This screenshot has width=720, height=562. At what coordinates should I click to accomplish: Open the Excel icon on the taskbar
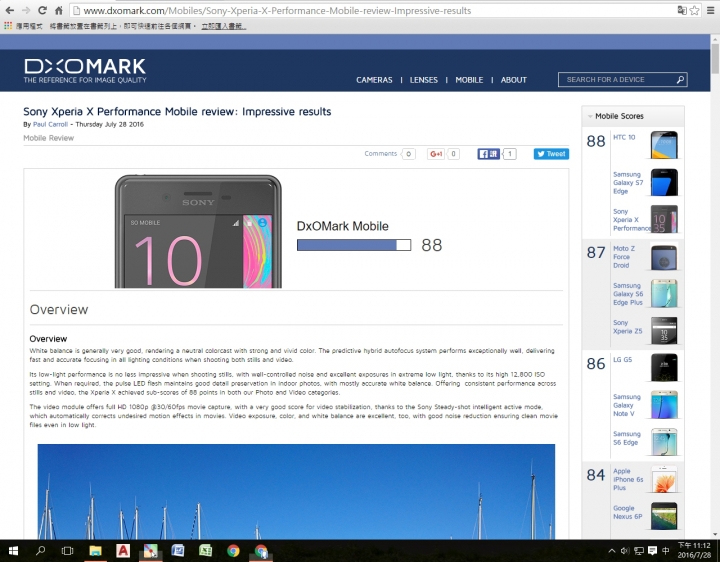pyautogui.click(x=205, y=551)
